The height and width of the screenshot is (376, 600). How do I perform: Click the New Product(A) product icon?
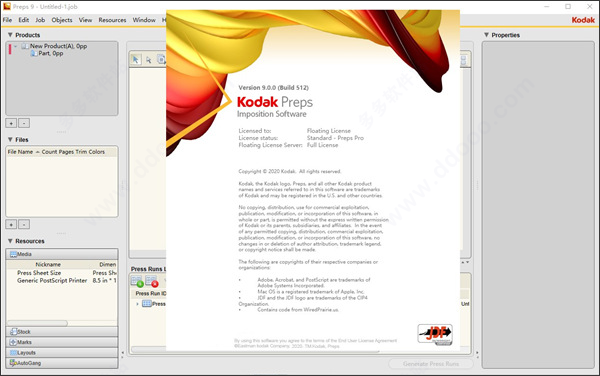25,46
